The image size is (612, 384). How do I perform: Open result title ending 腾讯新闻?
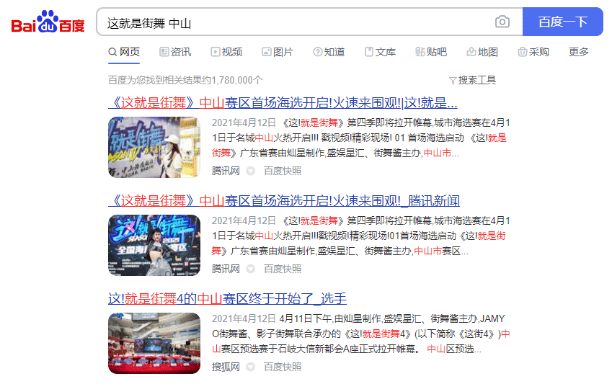(x=284, y=201)
